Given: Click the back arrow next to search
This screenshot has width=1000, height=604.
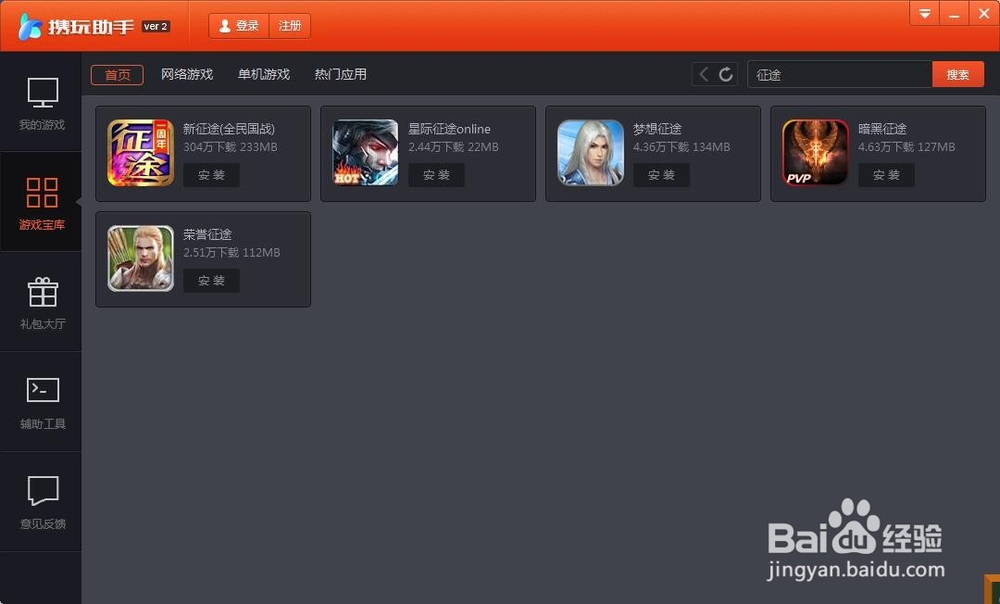Looking at the screenshot, I should tap(703, 75).
